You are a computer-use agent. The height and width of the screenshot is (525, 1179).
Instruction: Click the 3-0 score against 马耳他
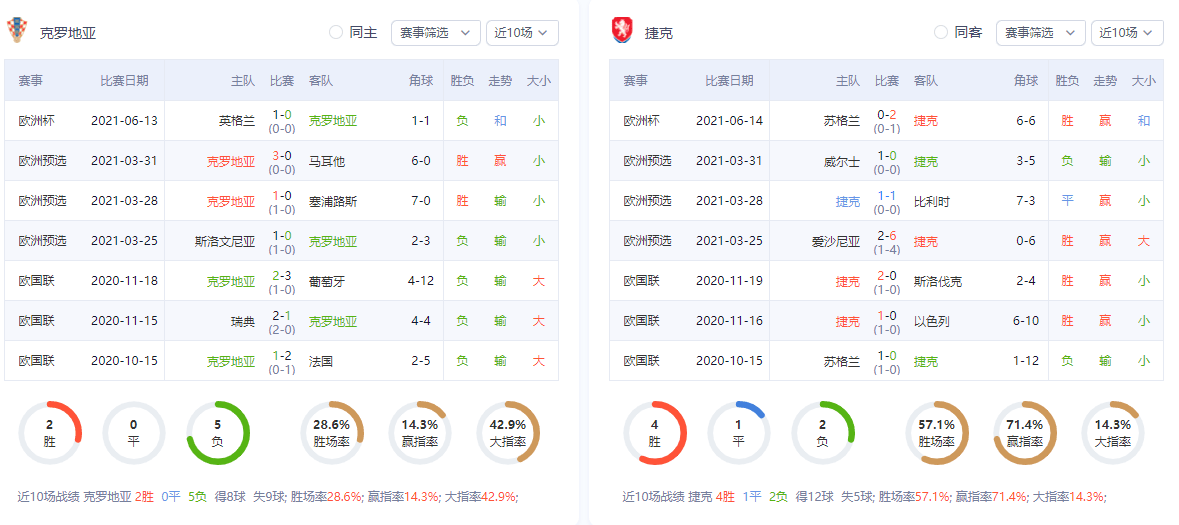click(x=282, y=155)
